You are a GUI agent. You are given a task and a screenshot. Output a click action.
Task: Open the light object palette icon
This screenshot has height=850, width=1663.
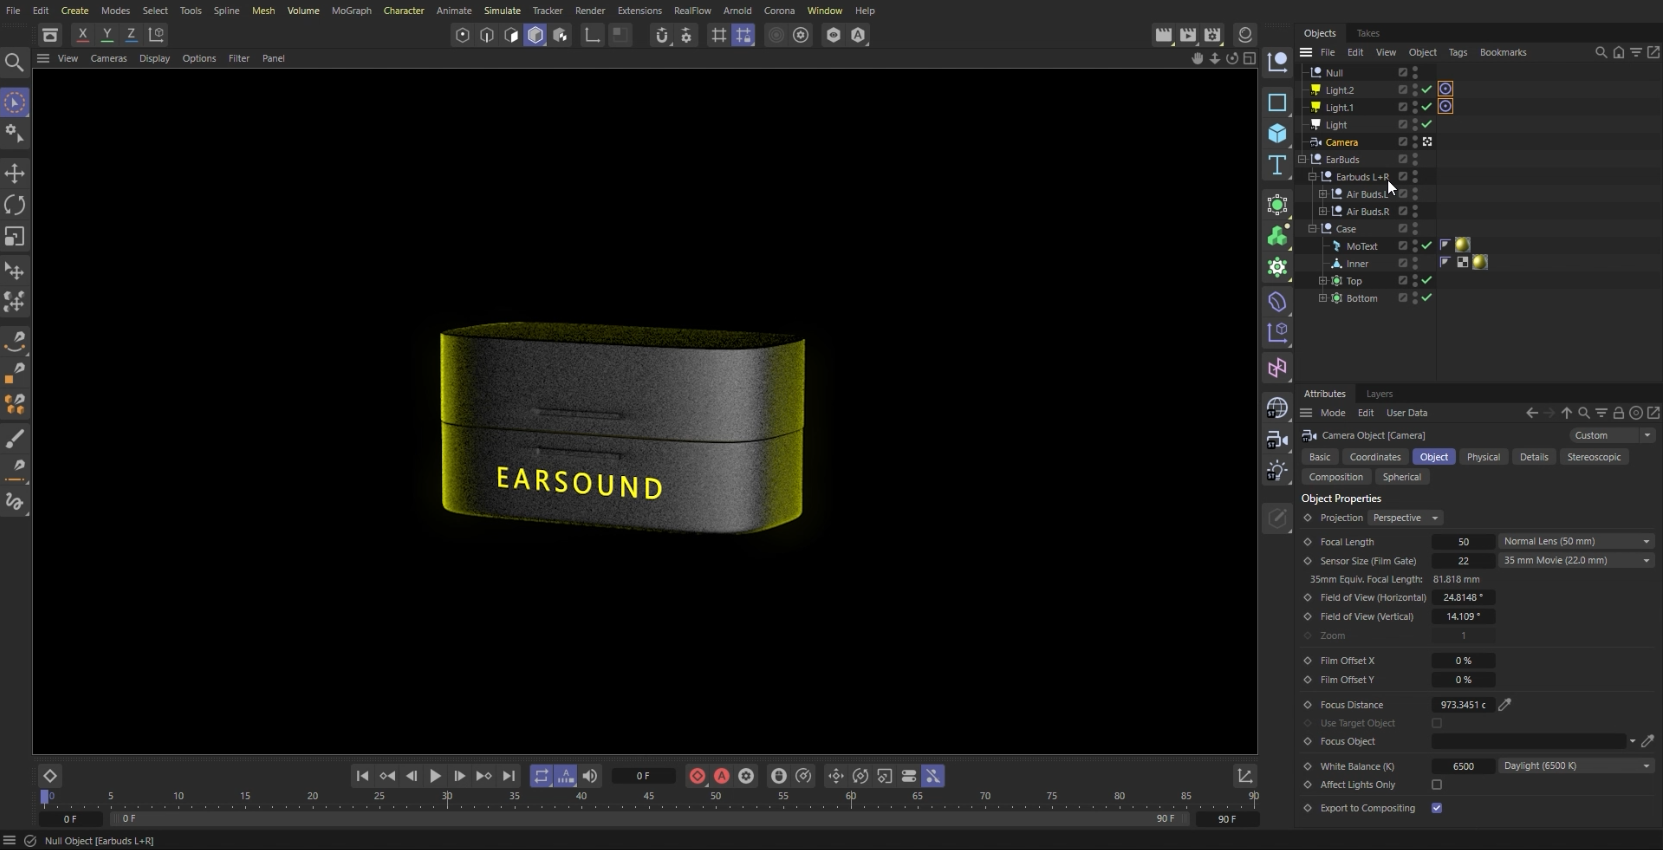(1277, 471)
